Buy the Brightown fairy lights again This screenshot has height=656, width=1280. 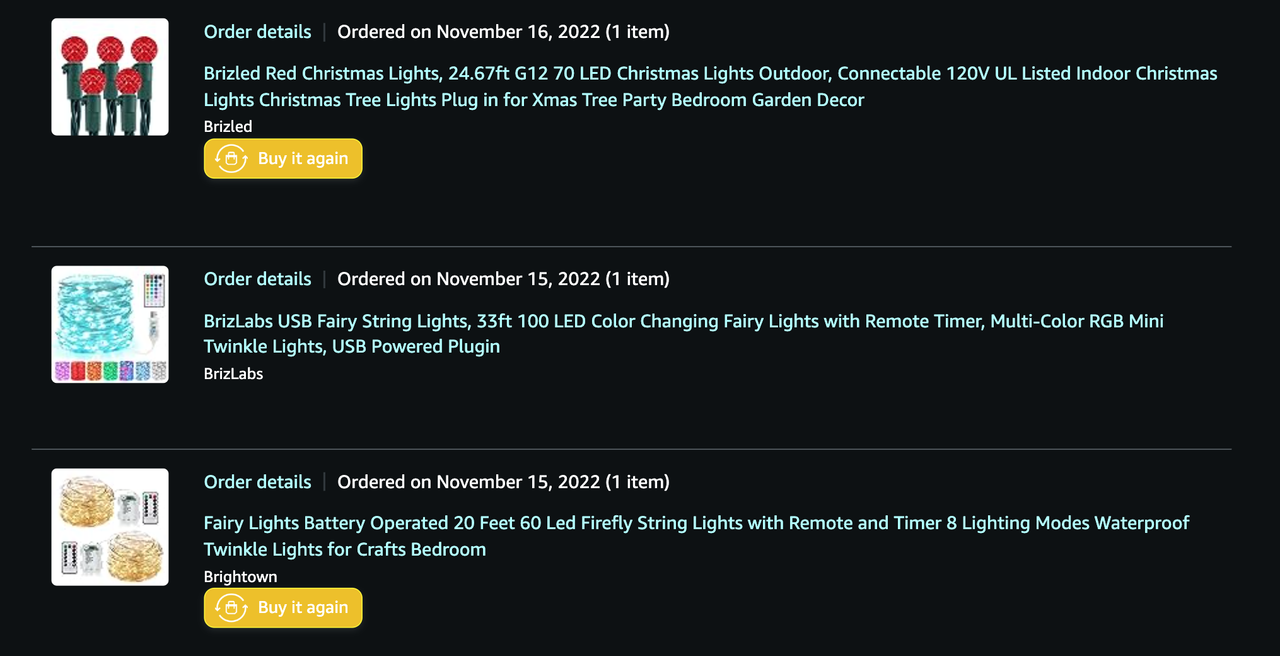point(283,608)
